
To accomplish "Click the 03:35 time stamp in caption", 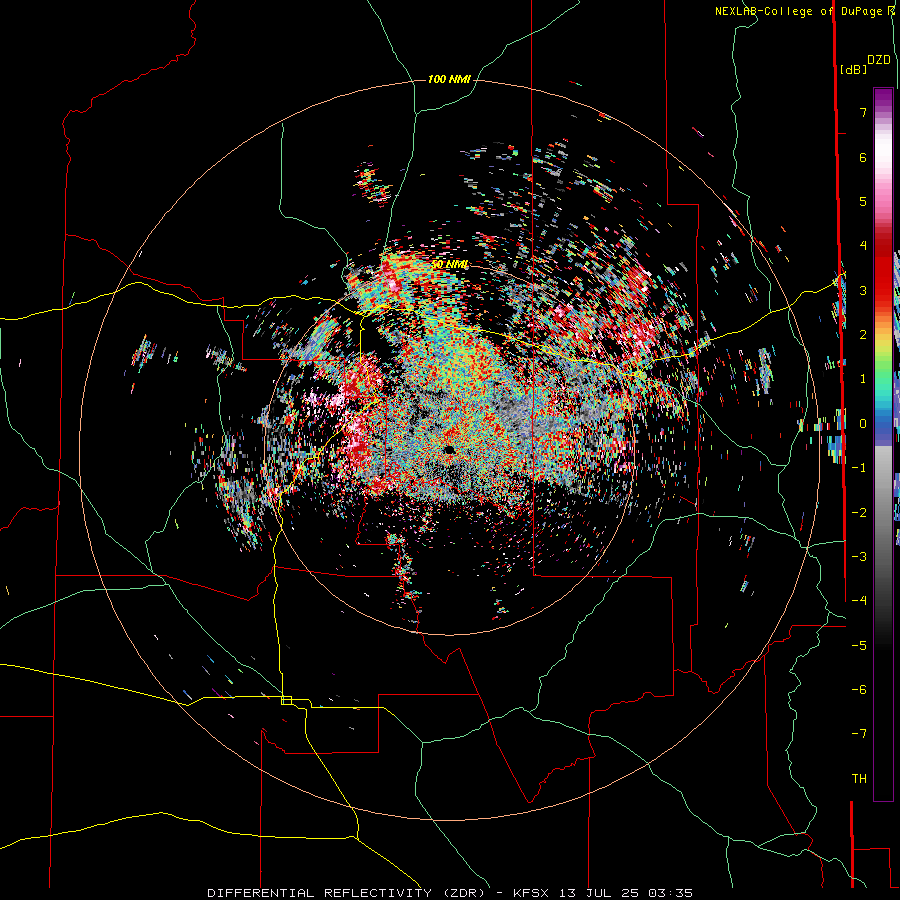I will 670,893.
